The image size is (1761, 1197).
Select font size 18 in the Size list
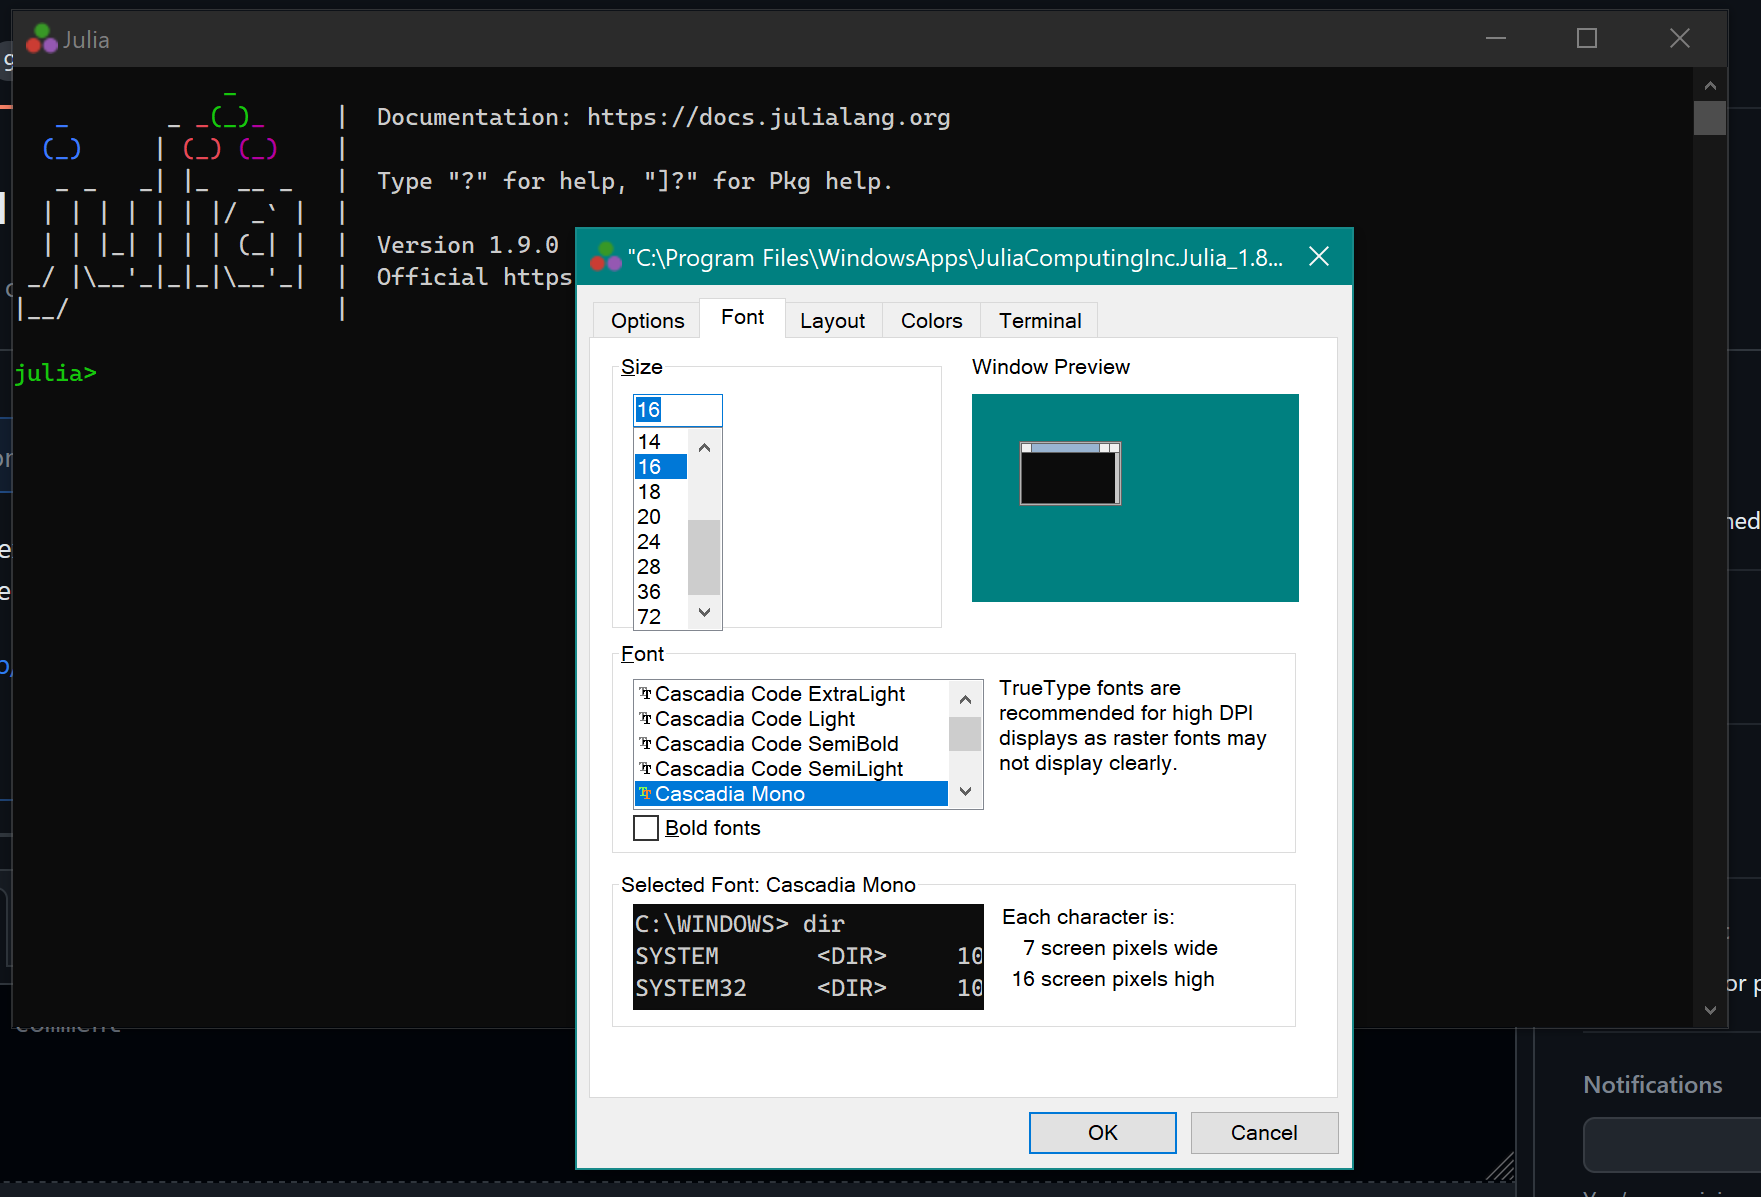(649, 491)
